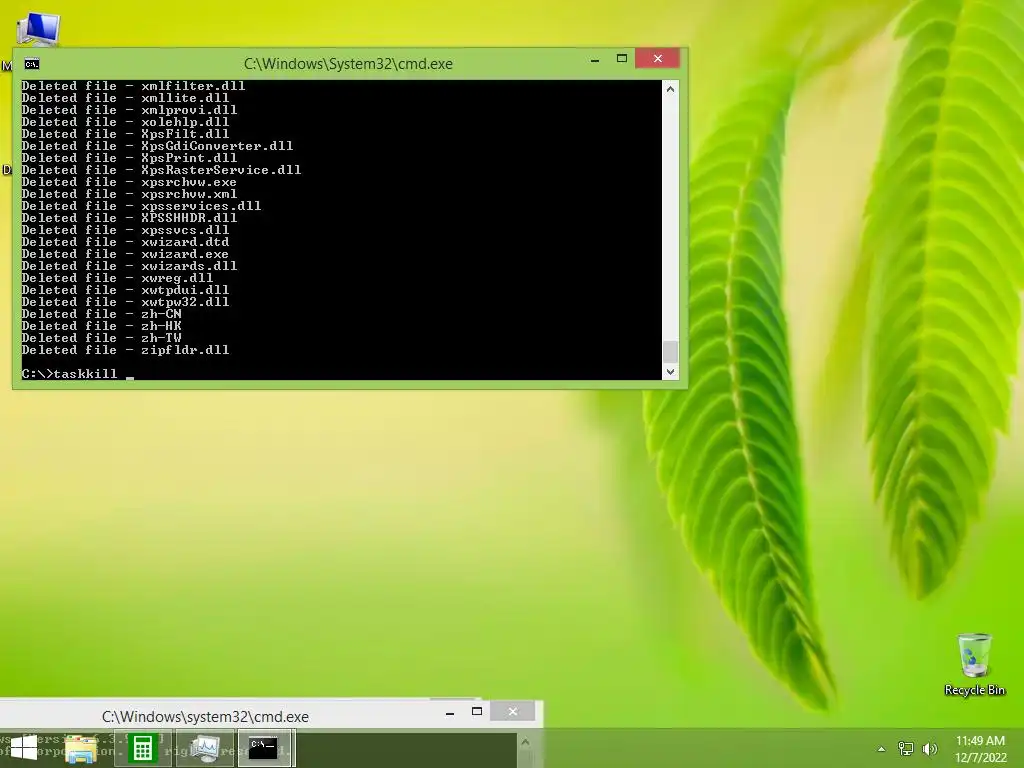This screenshot has height=768, width=1024.
Task: Click the line 'Deleted file - xwizard.exe'
Action: 125,254
